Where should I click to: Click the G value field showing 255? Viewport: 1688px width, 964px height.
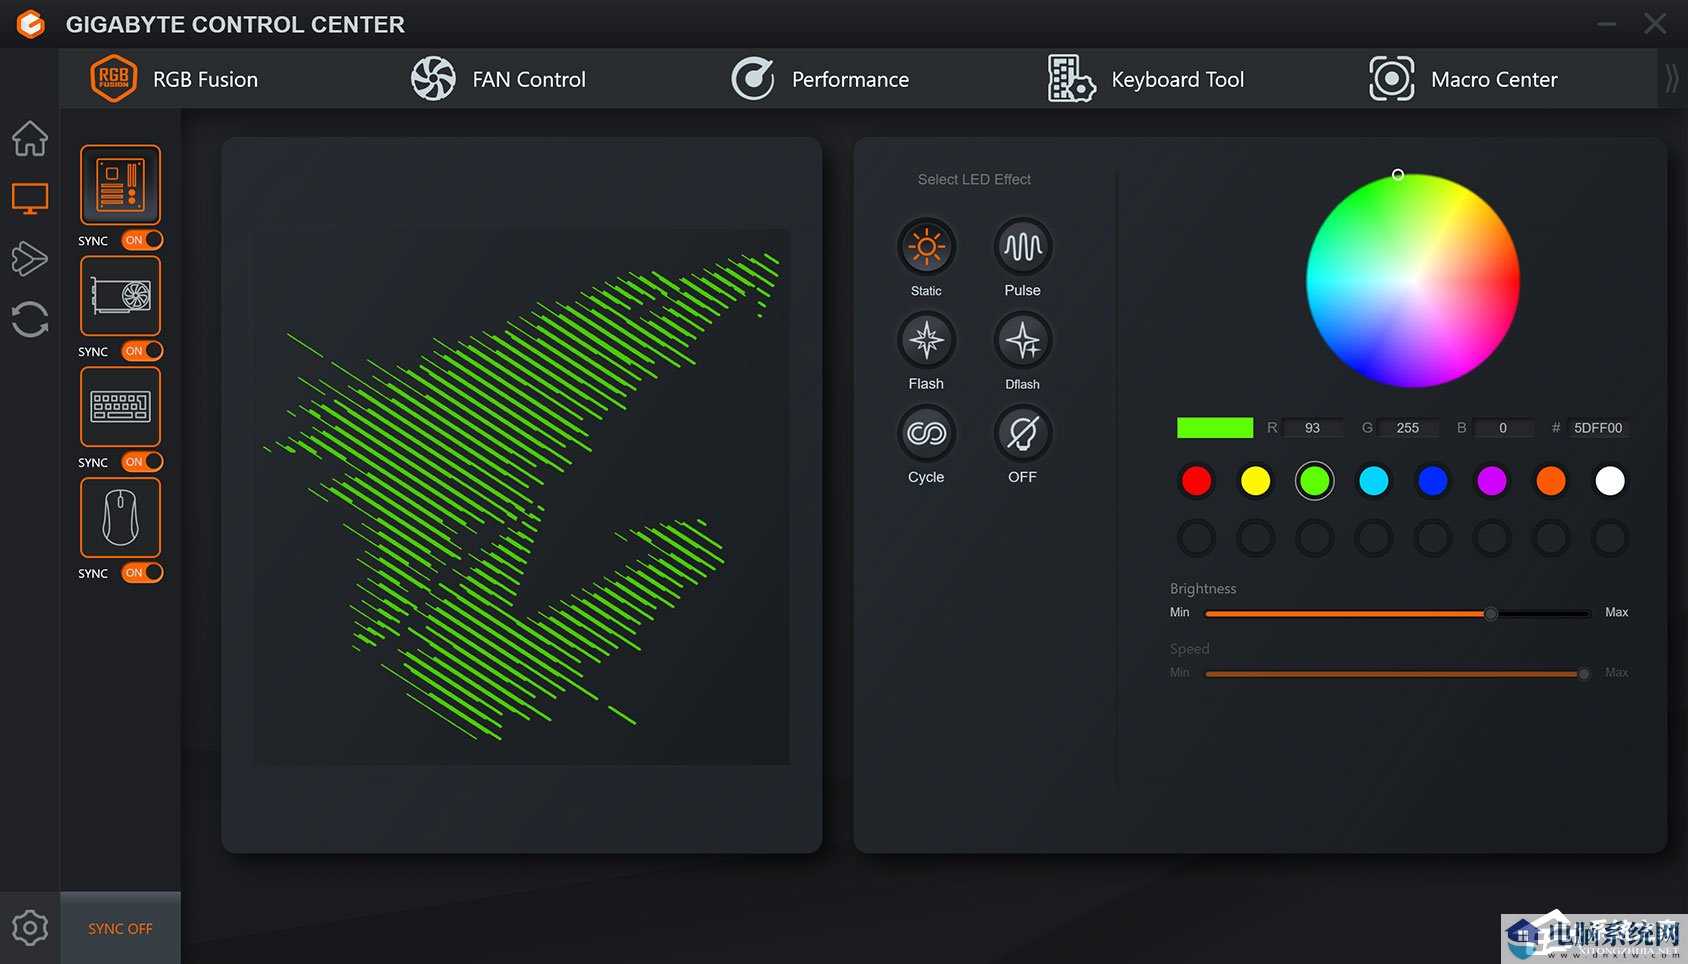(x=1407, y=428)
